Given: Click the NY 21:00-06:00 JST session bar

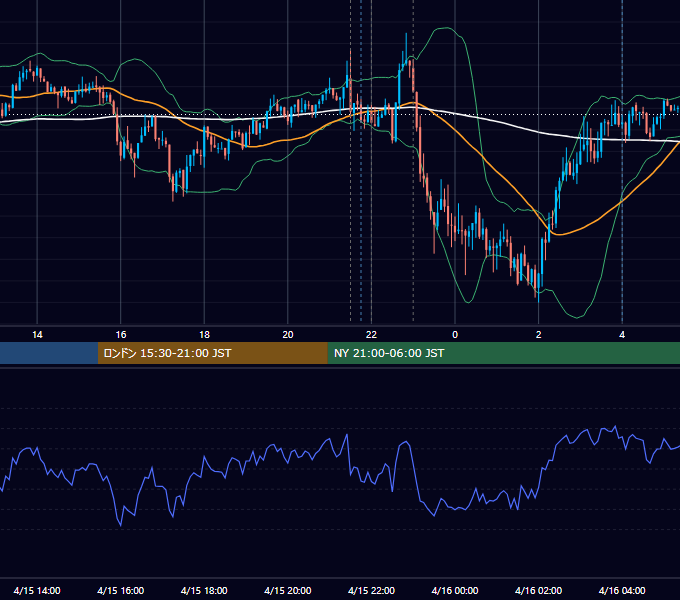Looking at the screenshot, I should pos(503,353).
